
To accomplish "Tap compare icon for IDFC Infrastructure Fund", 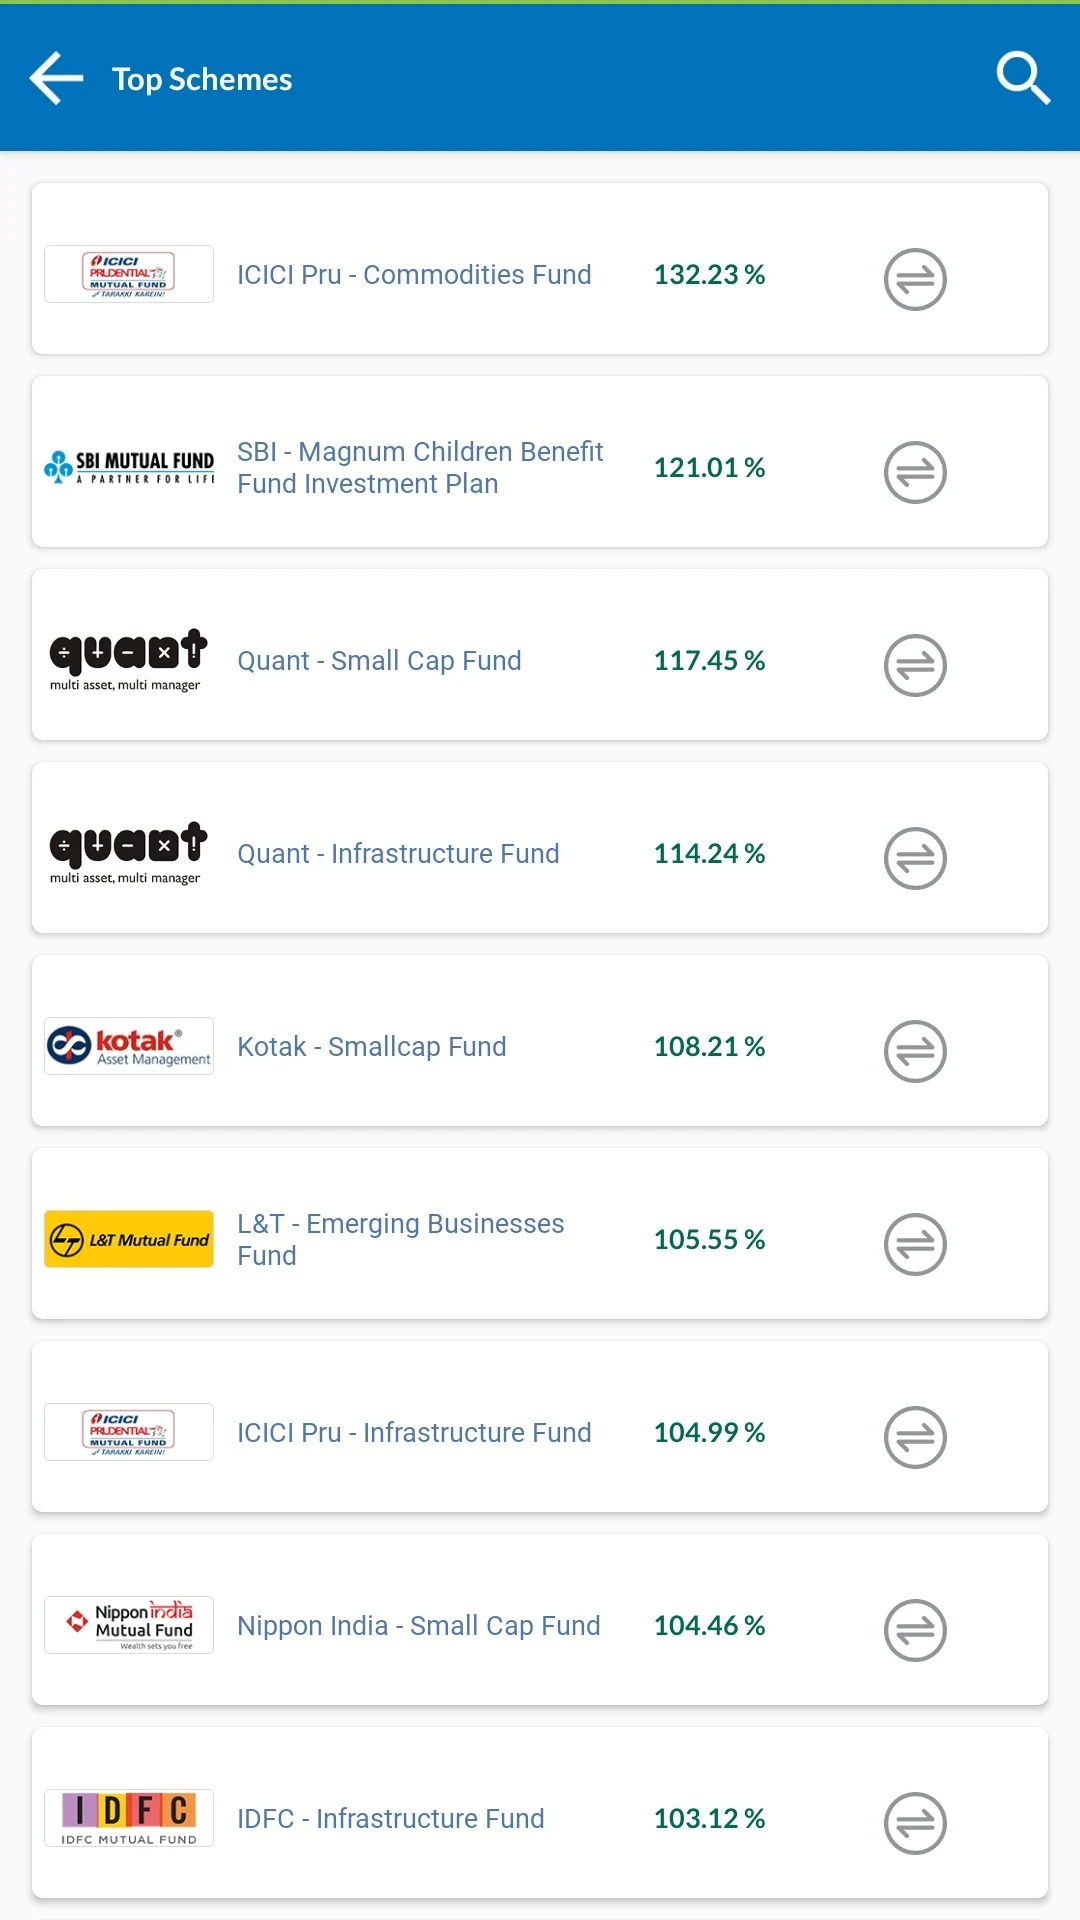I will click(x=915, y=1823).
